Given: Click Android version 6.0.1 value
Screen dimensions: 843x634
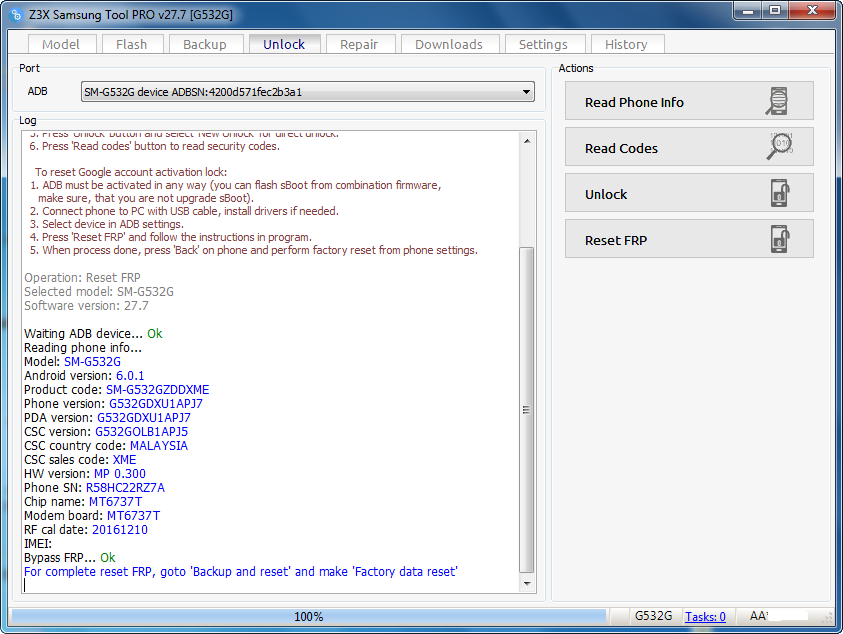Looking at the screenshot, I should (x=130, y=376).
